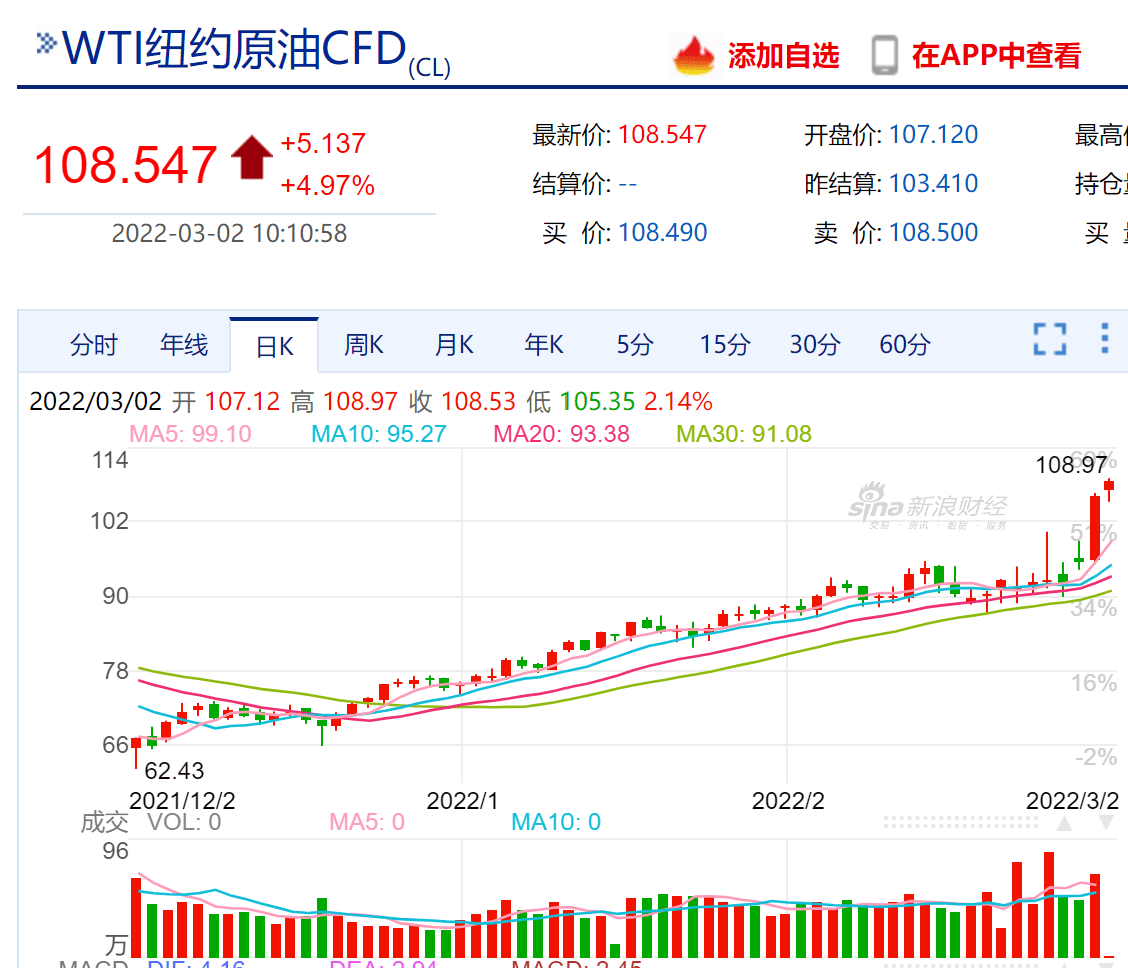Click the phone icon beside 在APP中查看
Screen dimensions: 1128x968
(x=885, y=55)
